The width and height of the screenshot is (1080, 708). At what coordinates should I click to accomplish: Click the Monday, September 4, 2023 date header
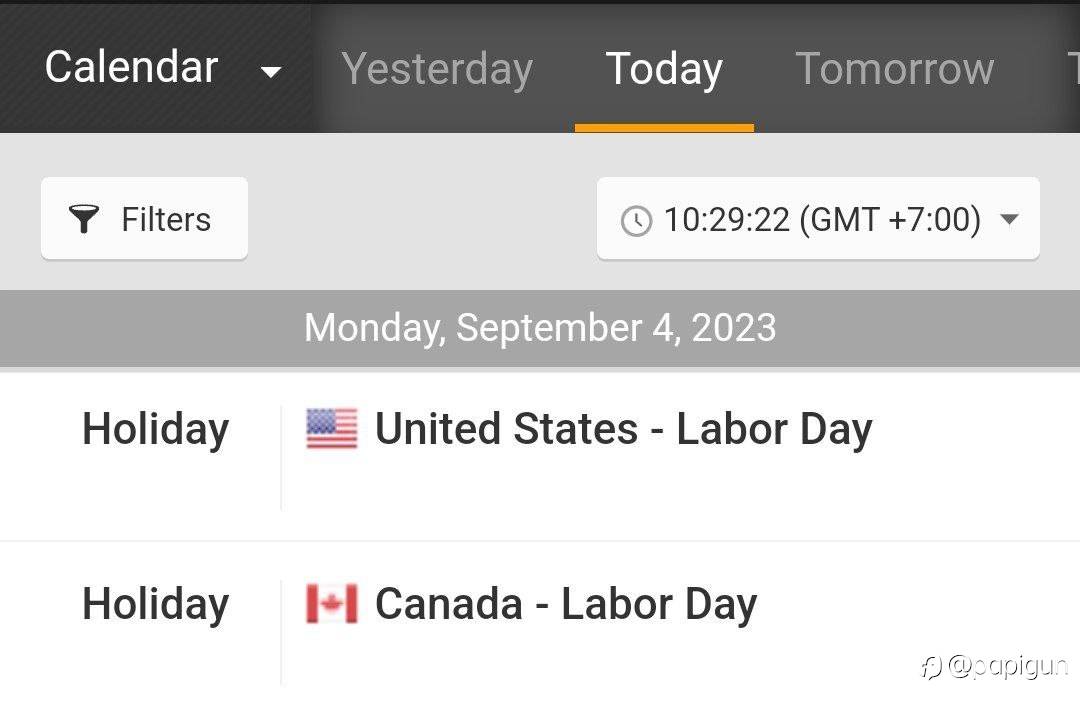(x=540, y=328)
